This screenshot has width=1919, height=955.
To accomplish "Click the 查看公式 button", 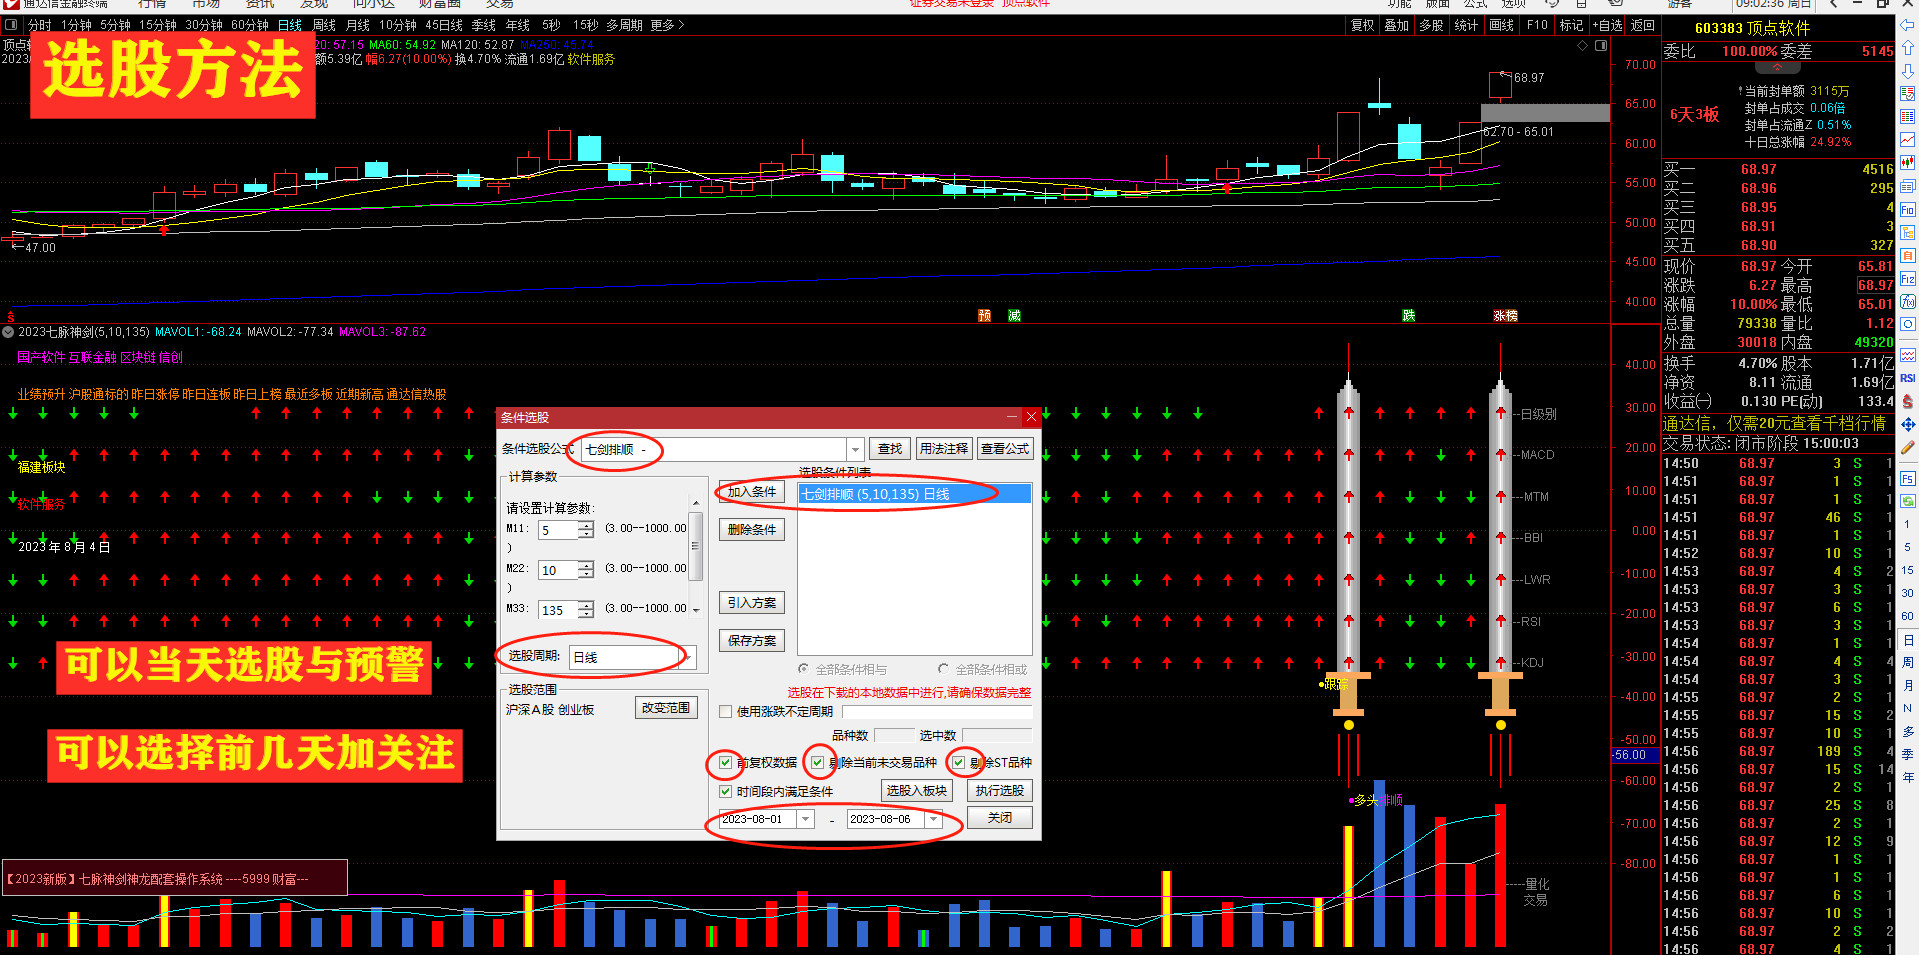I will [1005, 449].
